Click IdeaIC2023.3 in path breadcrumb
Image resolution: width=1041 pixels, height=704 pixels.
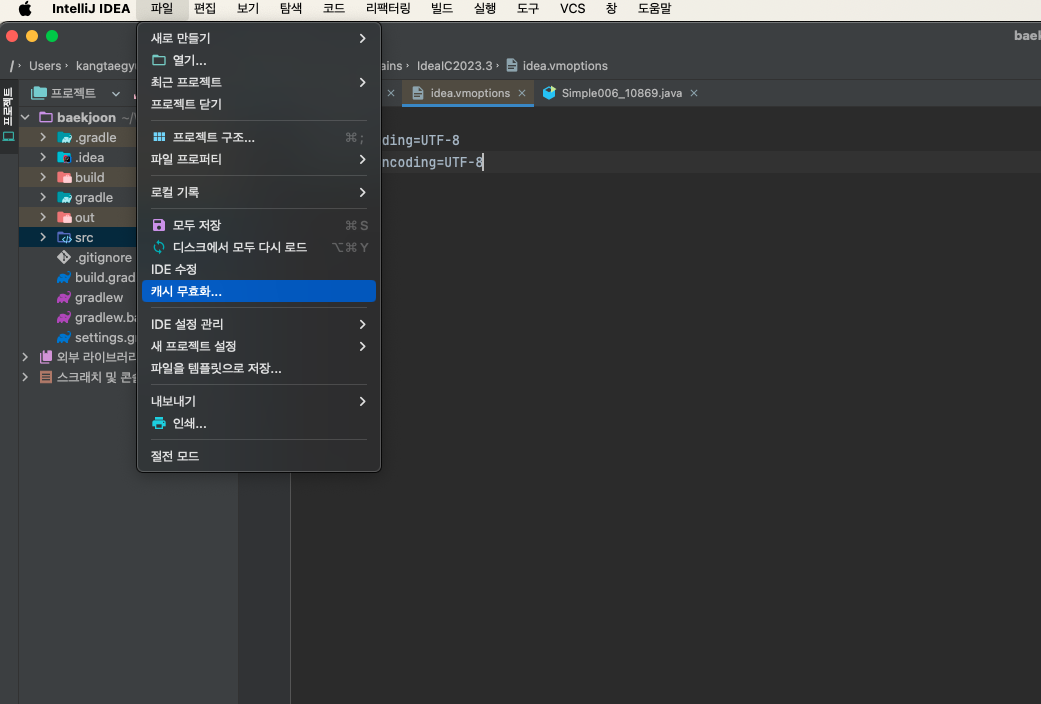(x=455, y=66)
